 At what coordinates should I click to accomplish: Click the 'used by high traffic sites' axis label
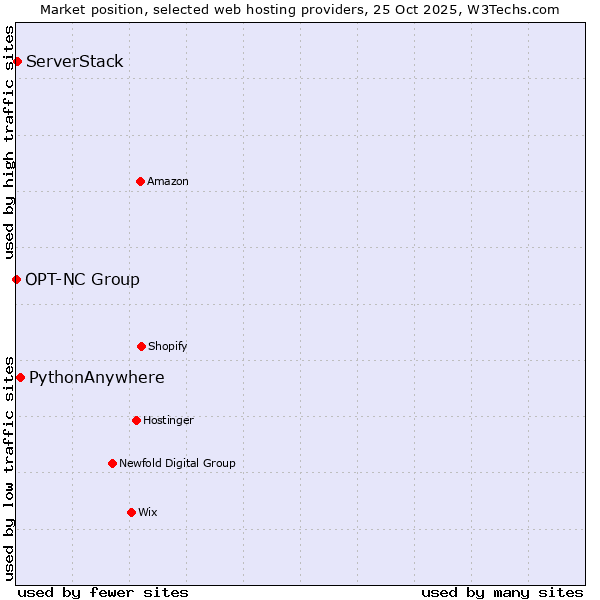(x=9, y=142)
